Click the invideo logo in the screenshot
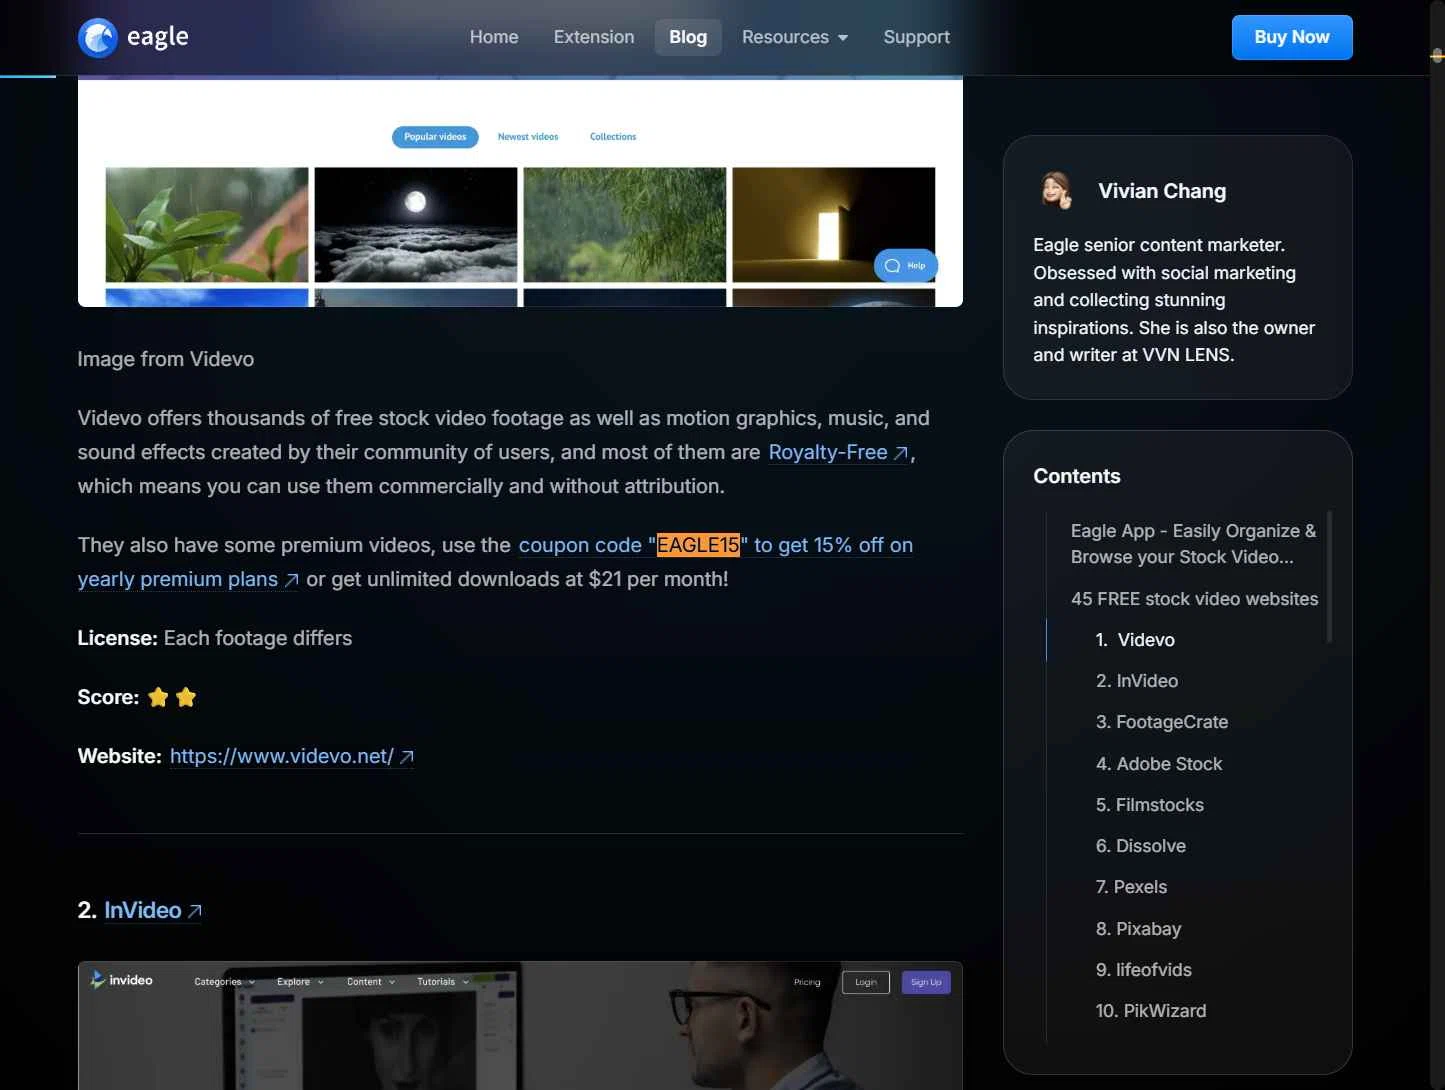This screenshot has width=1445, height=1090. [121, 980]
